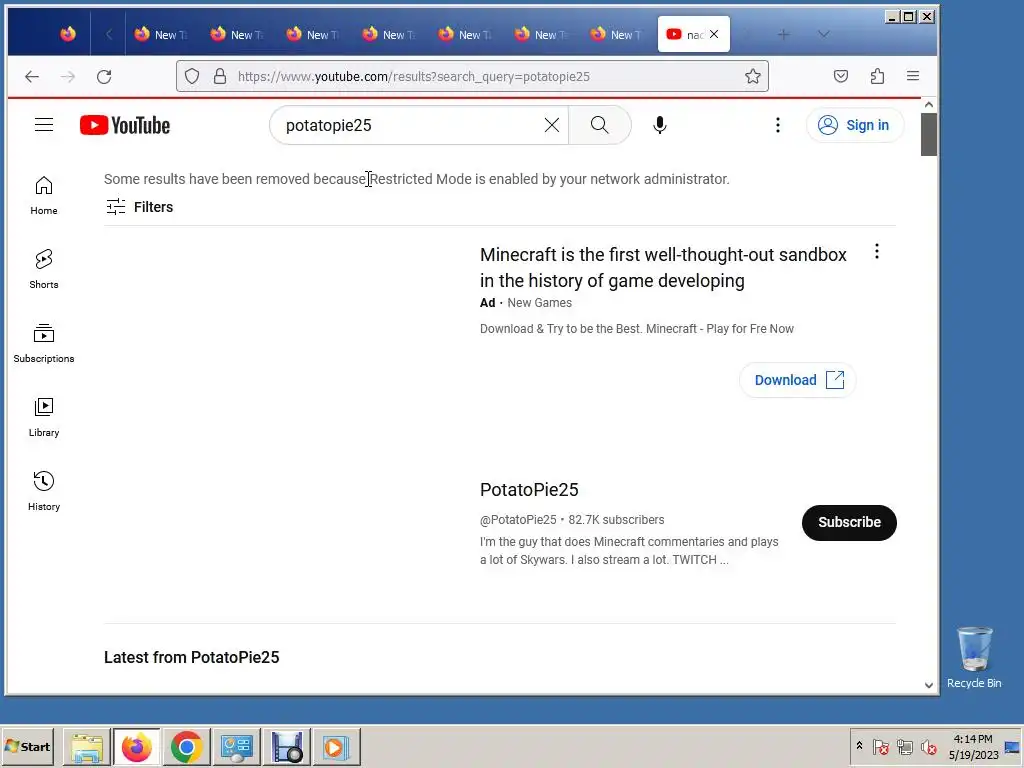
Task: List all tabs dropdown chevron
Action: 824,35
